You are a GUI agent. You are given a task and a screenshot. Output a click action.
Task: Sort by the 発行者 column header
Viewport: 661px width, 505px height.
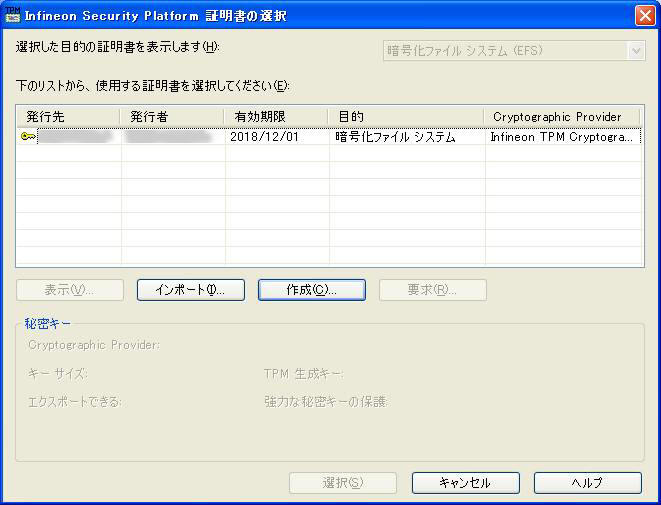point(172,117)
